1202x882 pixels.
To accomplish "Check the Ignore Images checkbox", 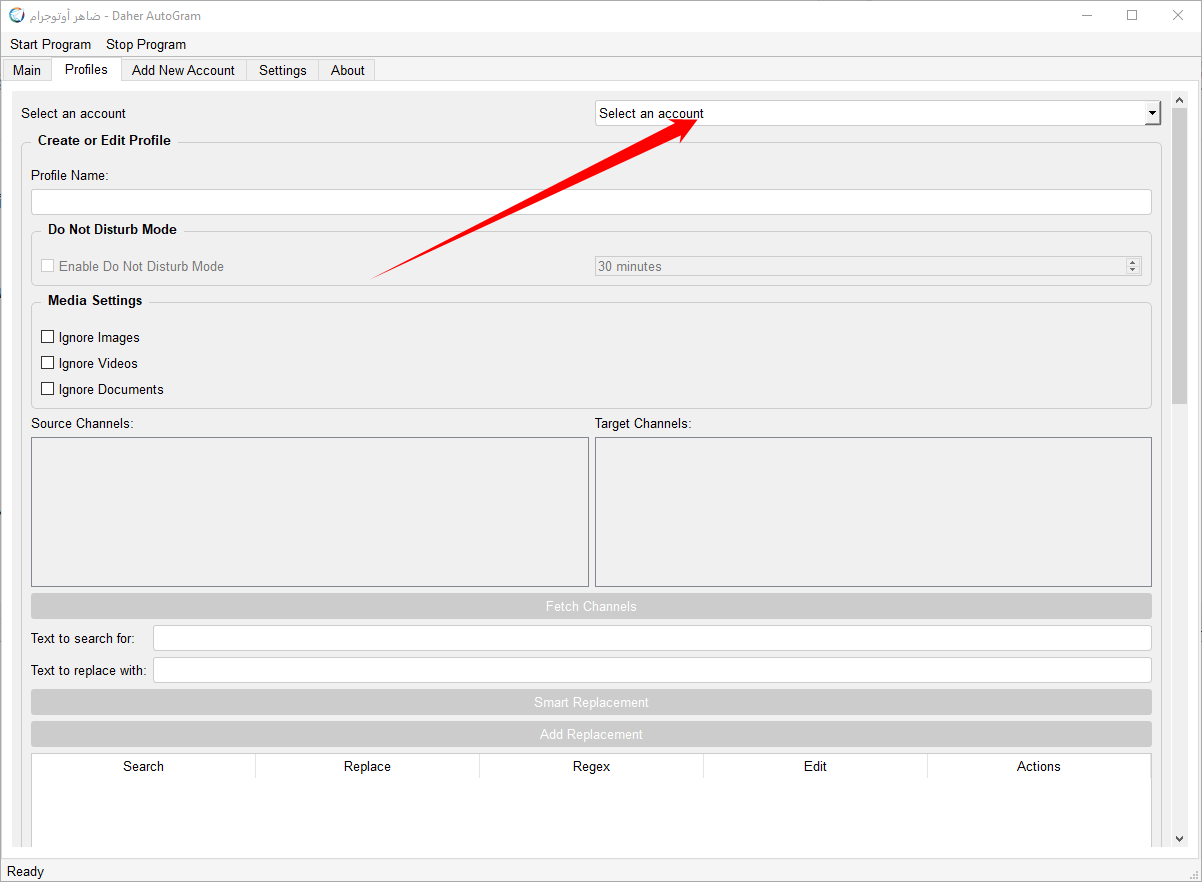I will pyautogui.click(x=48, y=337).
